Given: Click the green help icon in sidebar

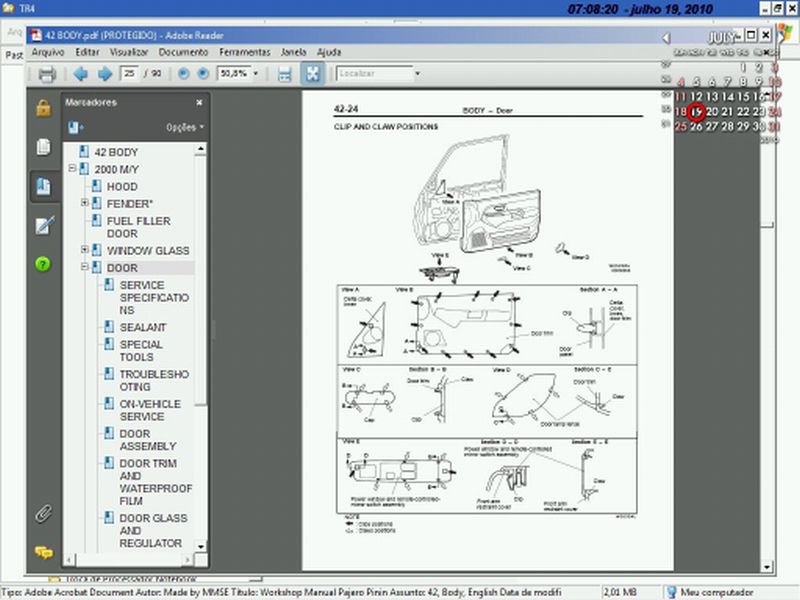Looking at the screenshot, I should click(43, 264).
